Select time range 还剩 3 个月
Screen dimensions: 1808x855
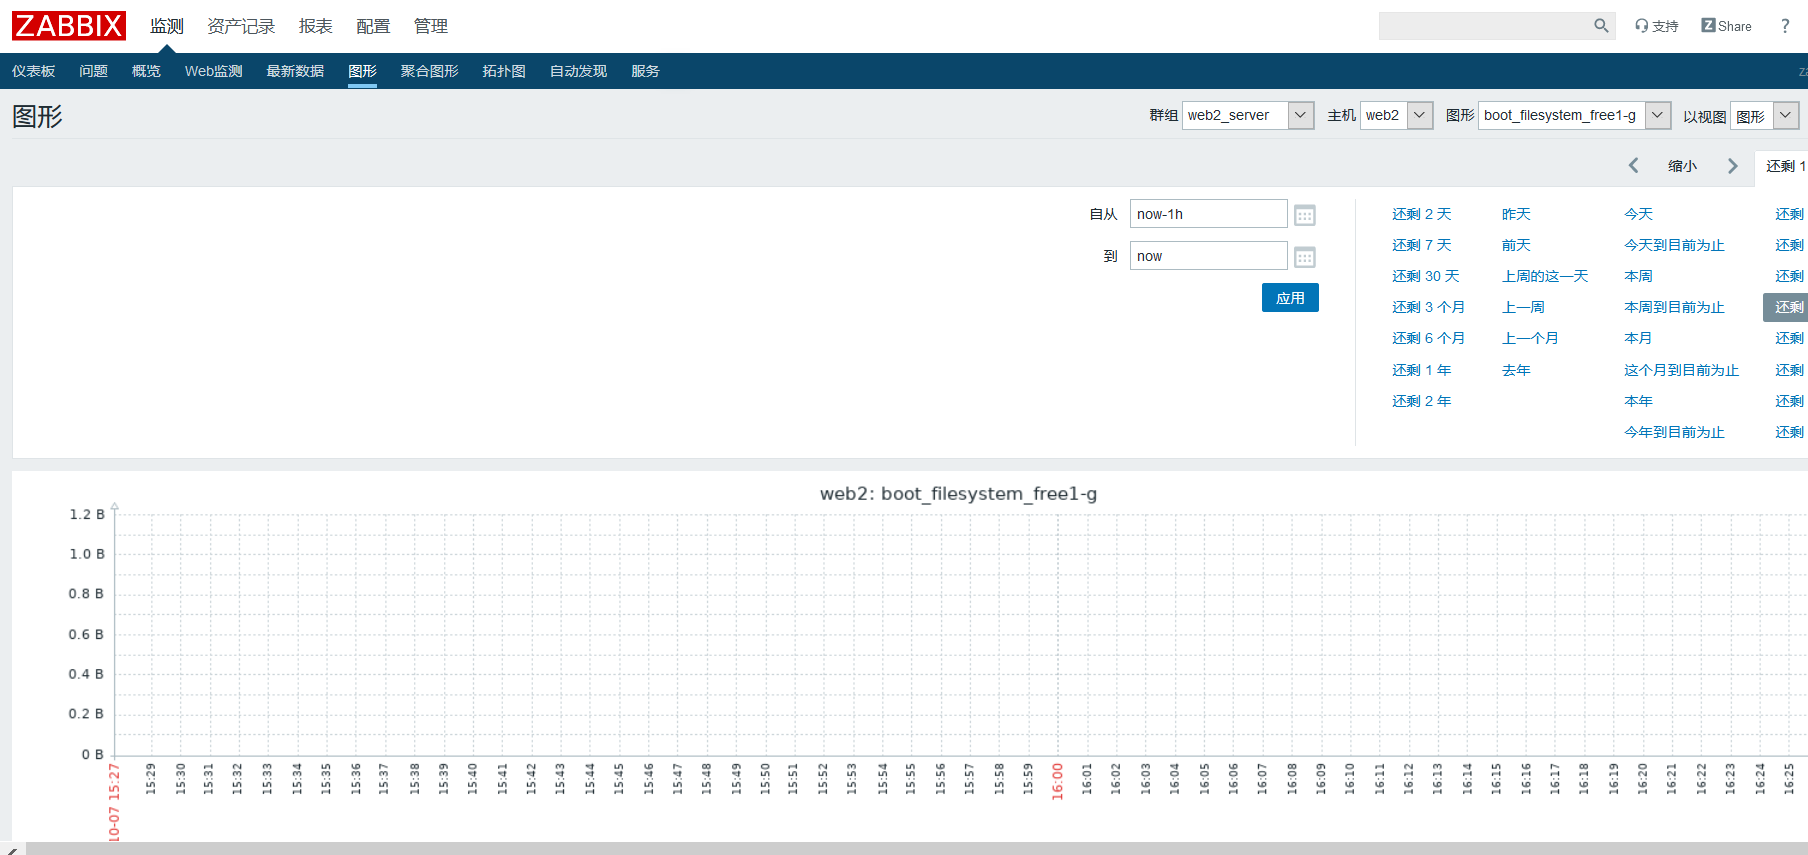point(1428,307)
